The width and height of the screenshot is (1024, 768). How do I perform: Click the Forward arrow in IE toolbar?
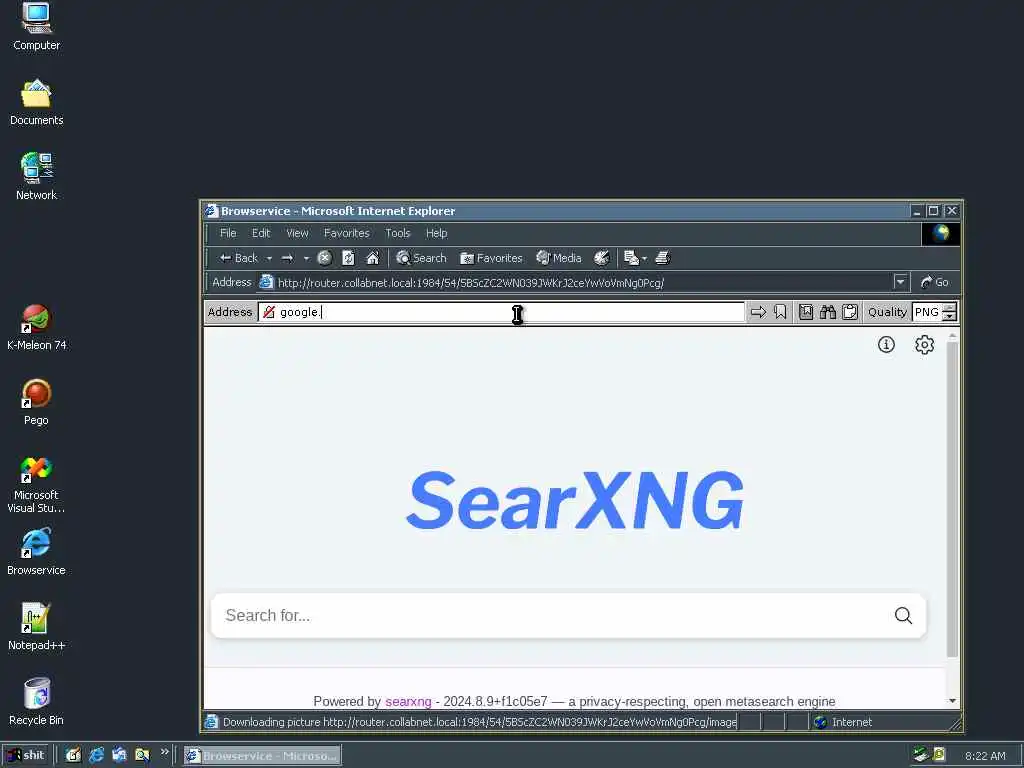[x=287, y=258]
